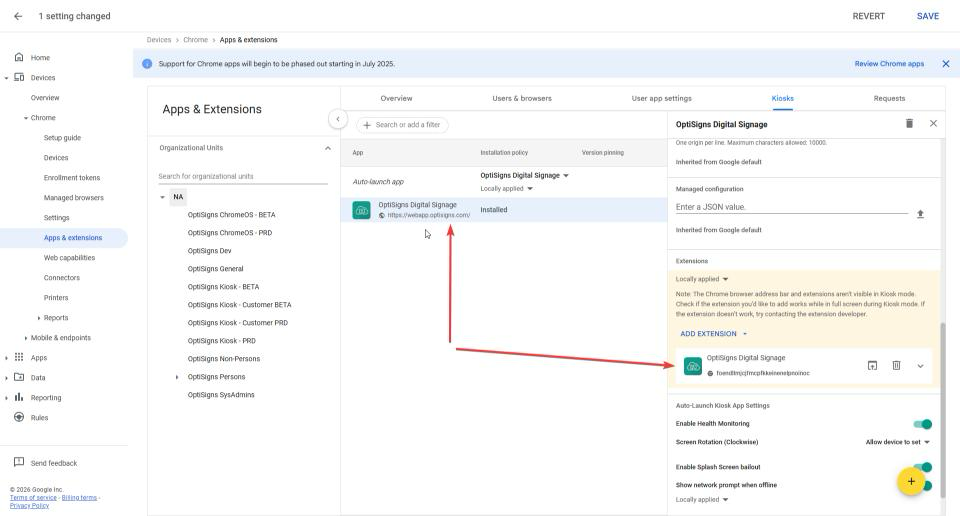
Task: Click the SAVE button
Action: coord(928,17)
